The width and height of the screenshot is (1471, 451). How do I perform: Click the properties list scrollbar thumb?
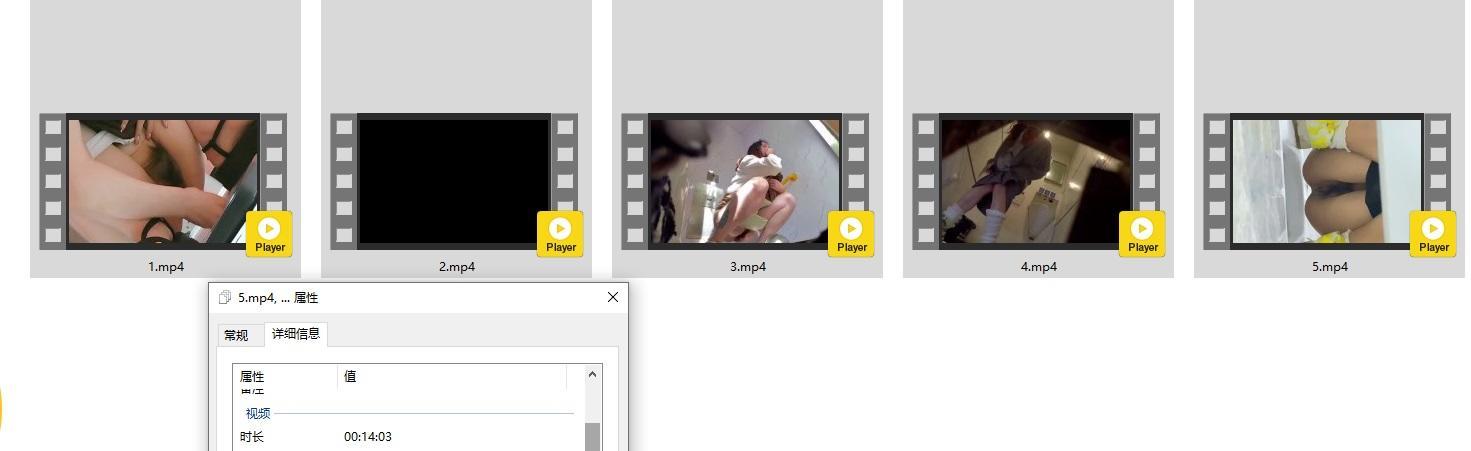click(592, 436)
